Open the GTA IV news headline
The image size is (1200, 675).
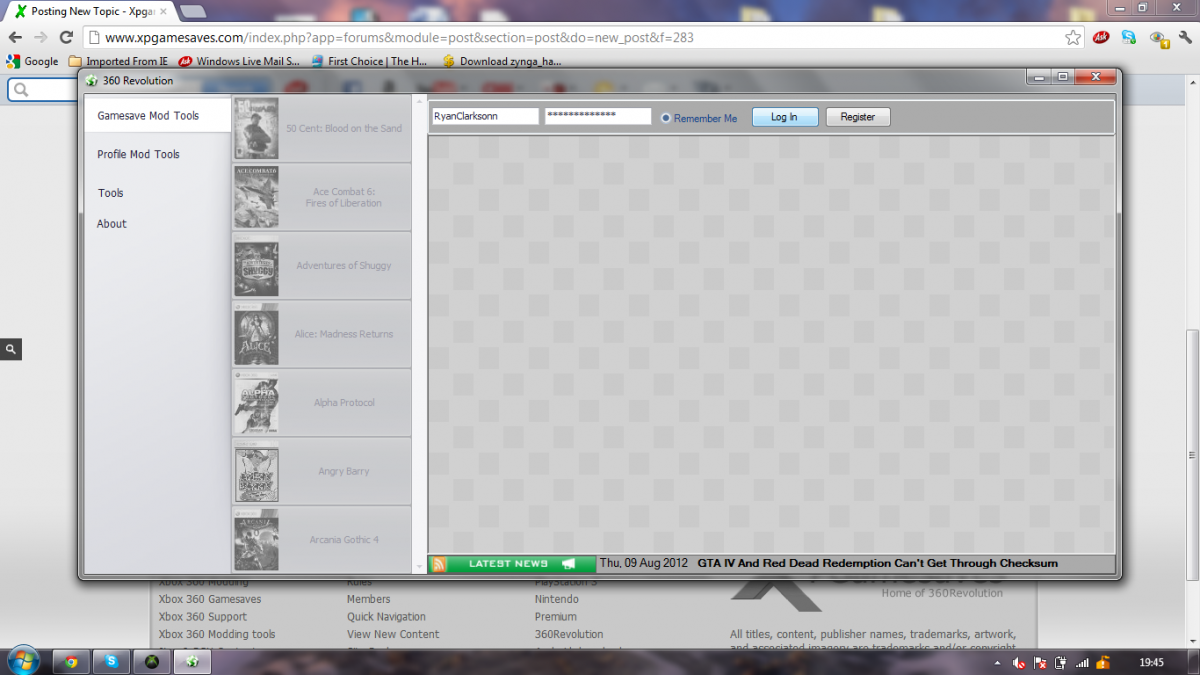877,564
